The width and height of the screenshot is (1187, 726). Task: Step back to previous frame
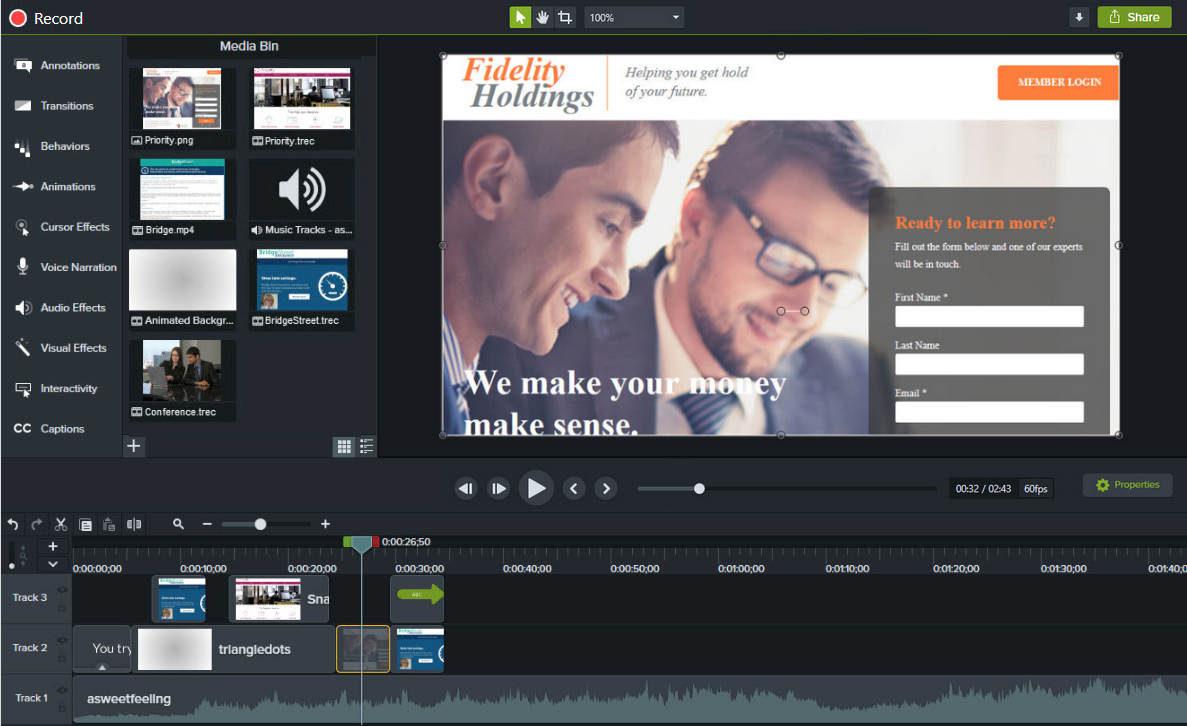click(466, 488)
